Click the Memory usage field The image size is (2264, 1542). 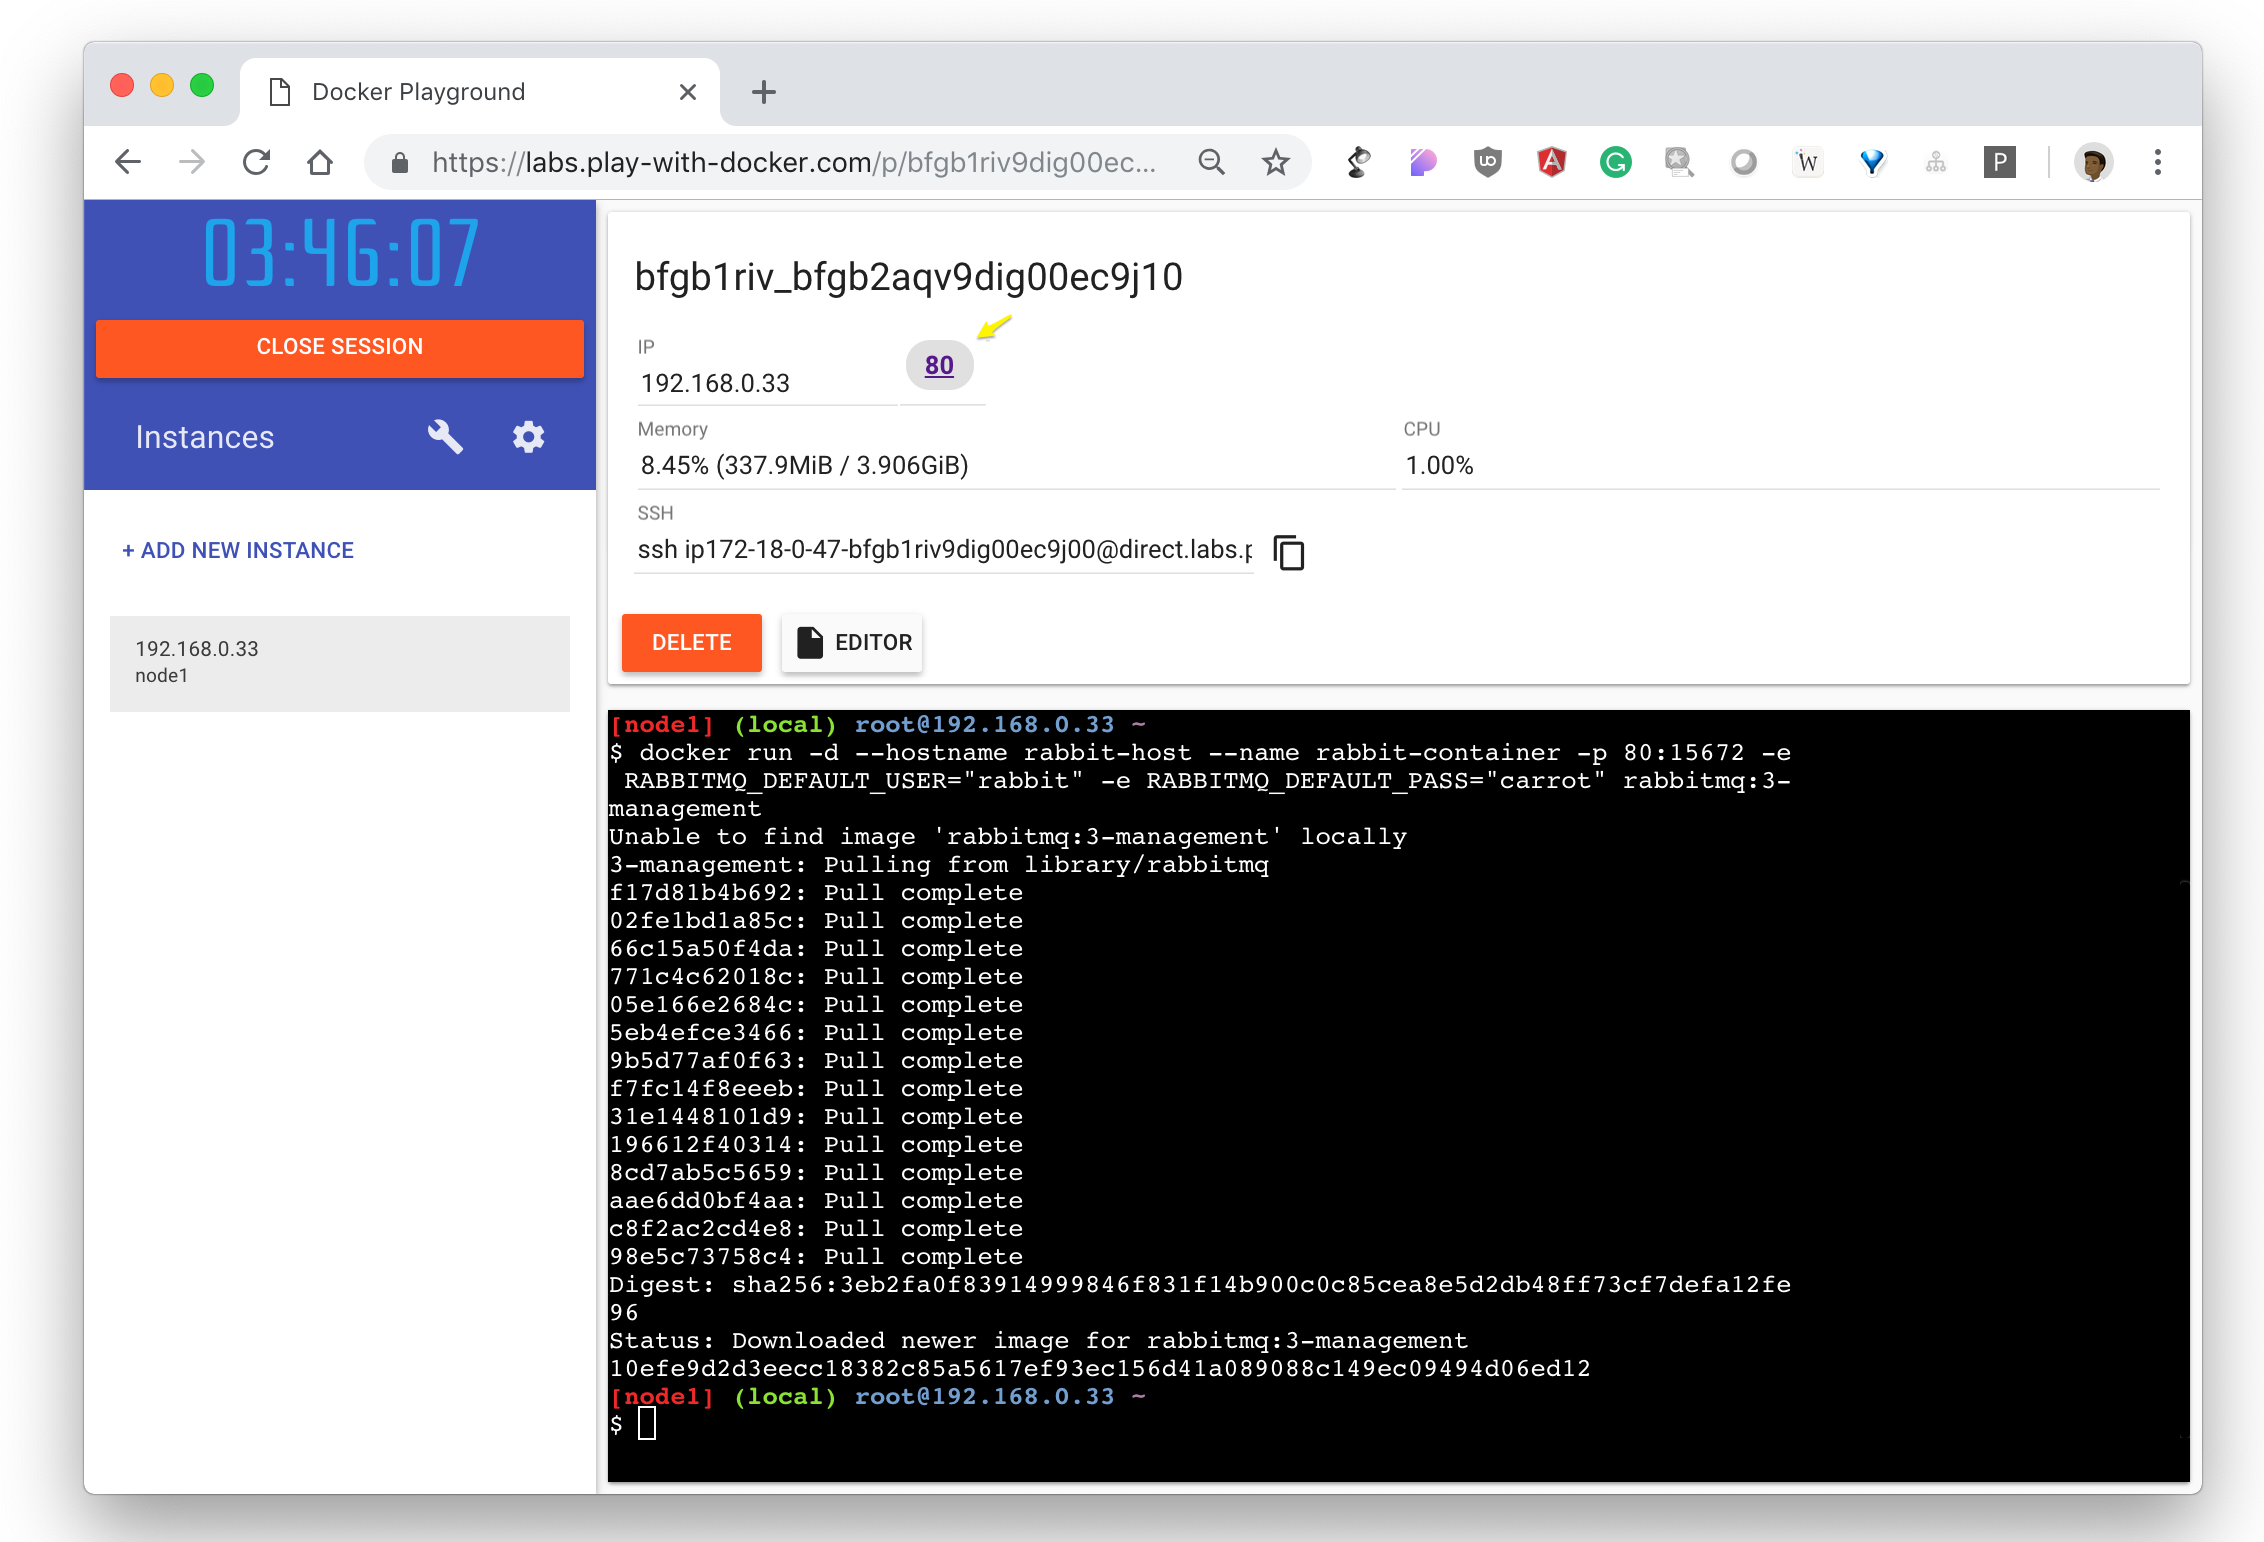[1015, 466]
